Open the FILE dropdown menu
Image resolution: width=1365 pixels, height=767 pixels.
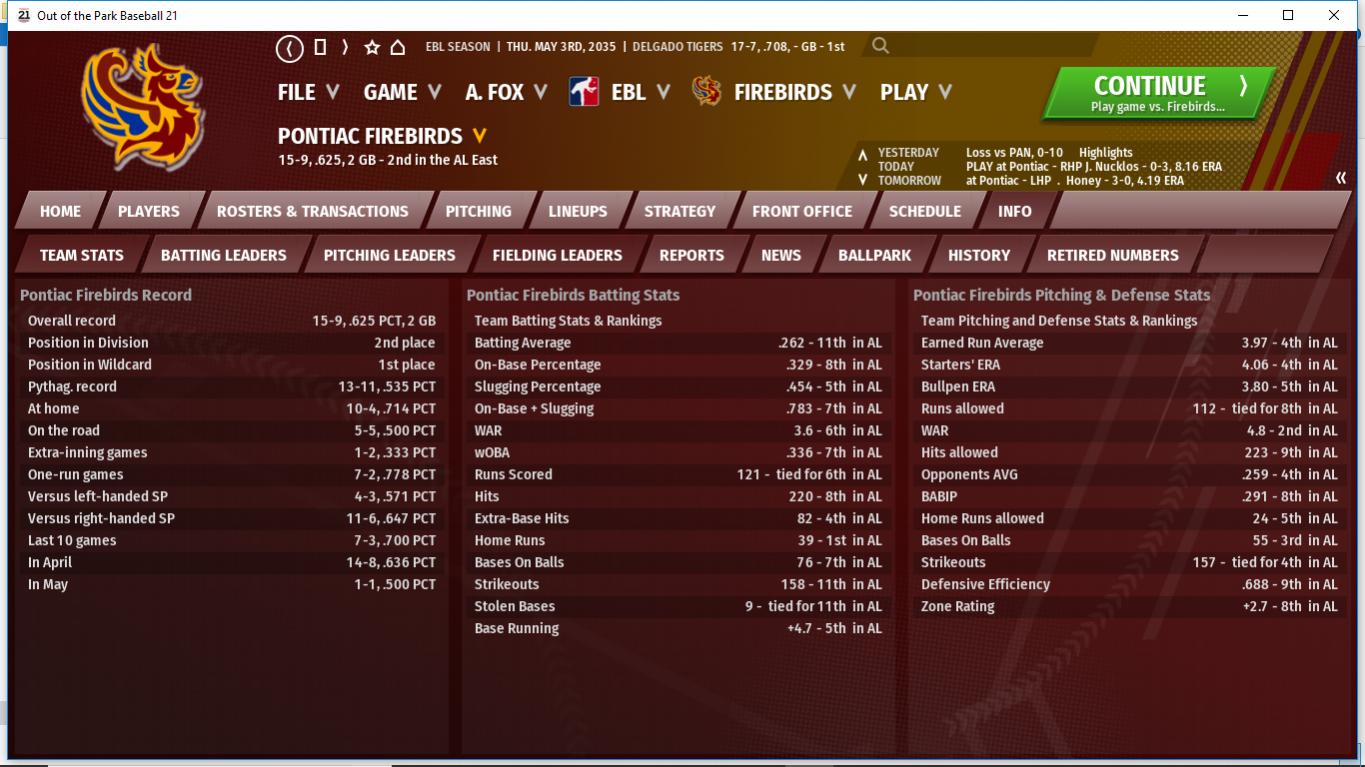[308, 92]
